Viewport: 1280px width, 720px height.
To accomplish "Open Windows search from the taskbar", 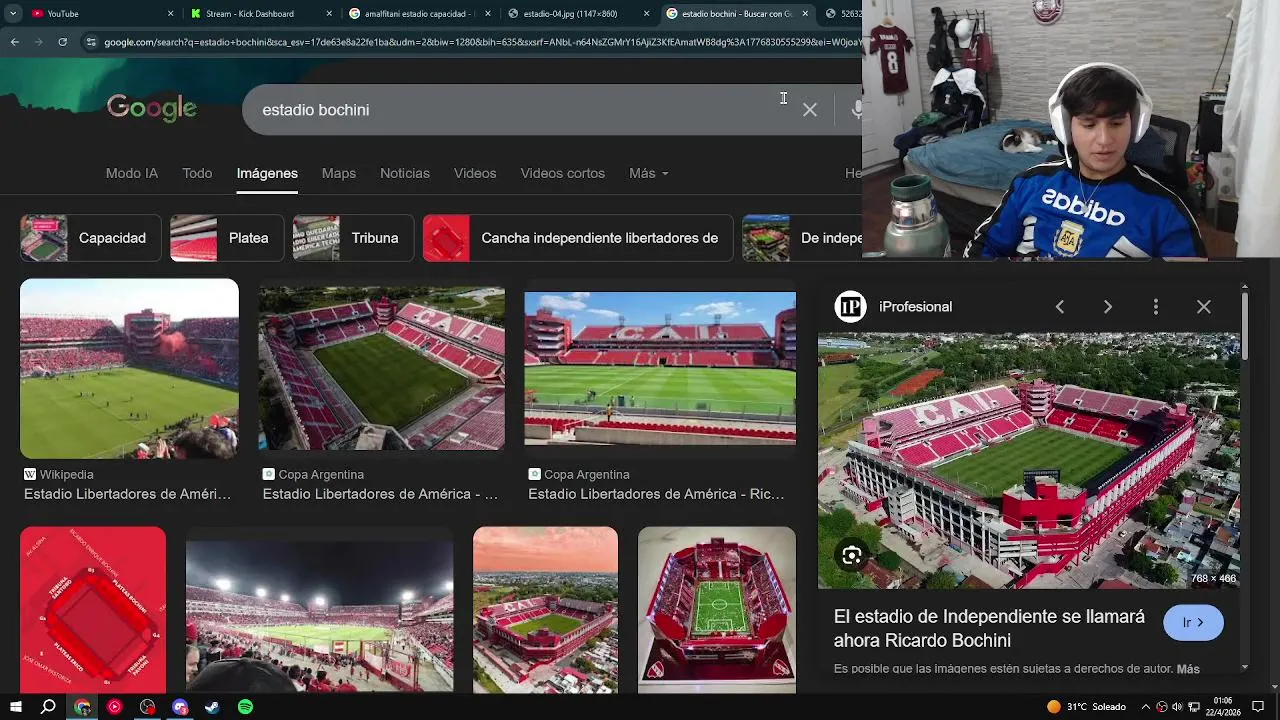I will point(48,707).
